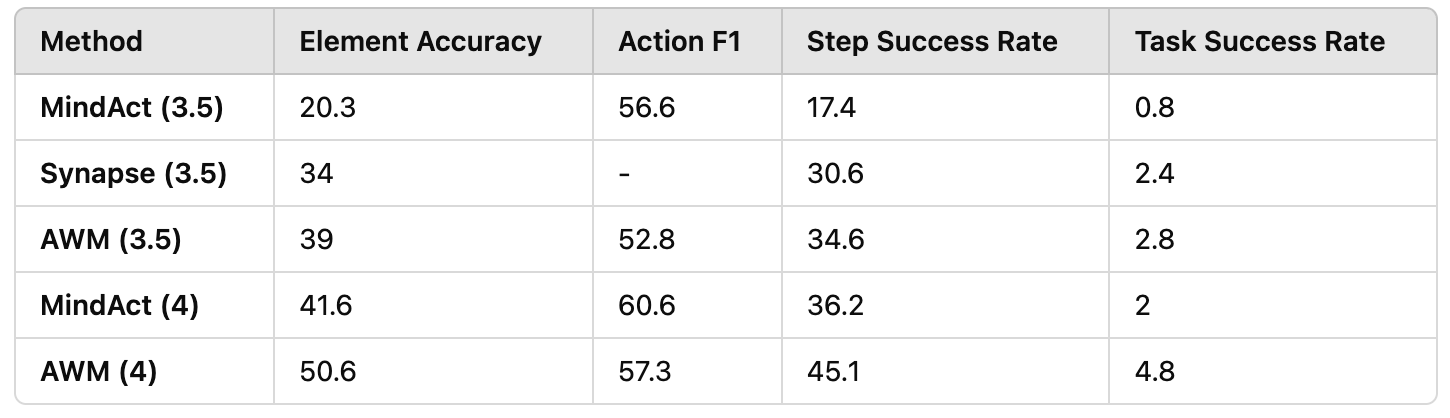Click the dash in Synapse's Action F1
The width and height of the screenshot is (1450, 418).
pyautogui.click(x=624, y=174)
